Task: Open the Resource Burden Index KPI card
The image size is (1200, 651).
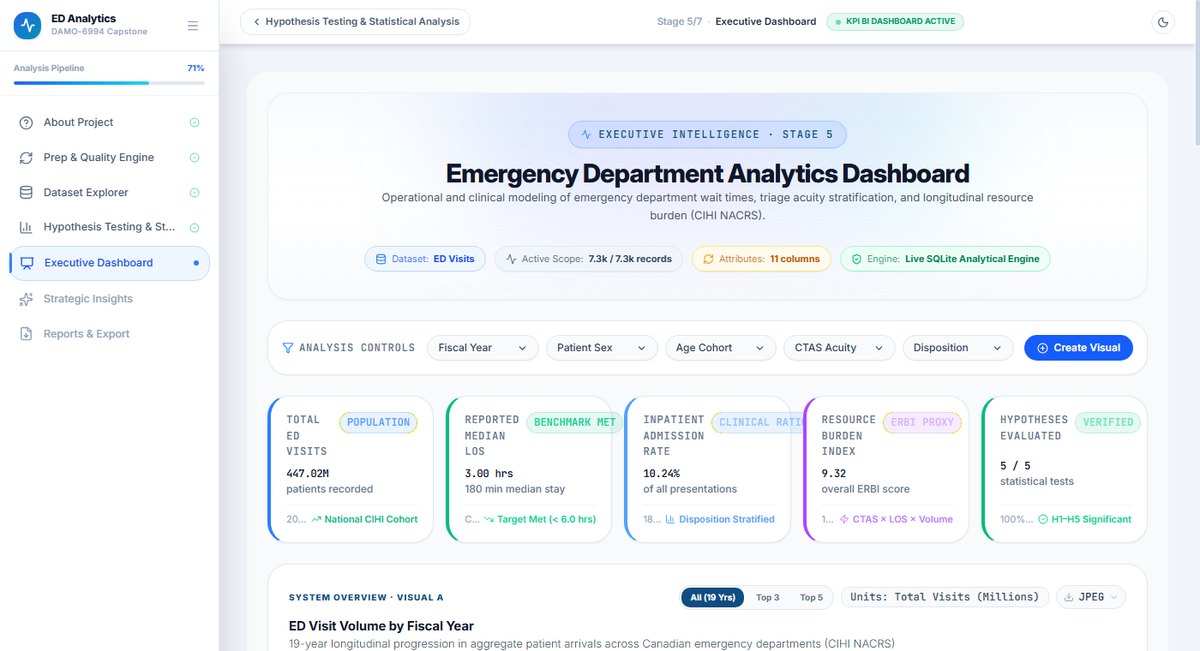Action: pyautogui.click(x=886, y=469)
